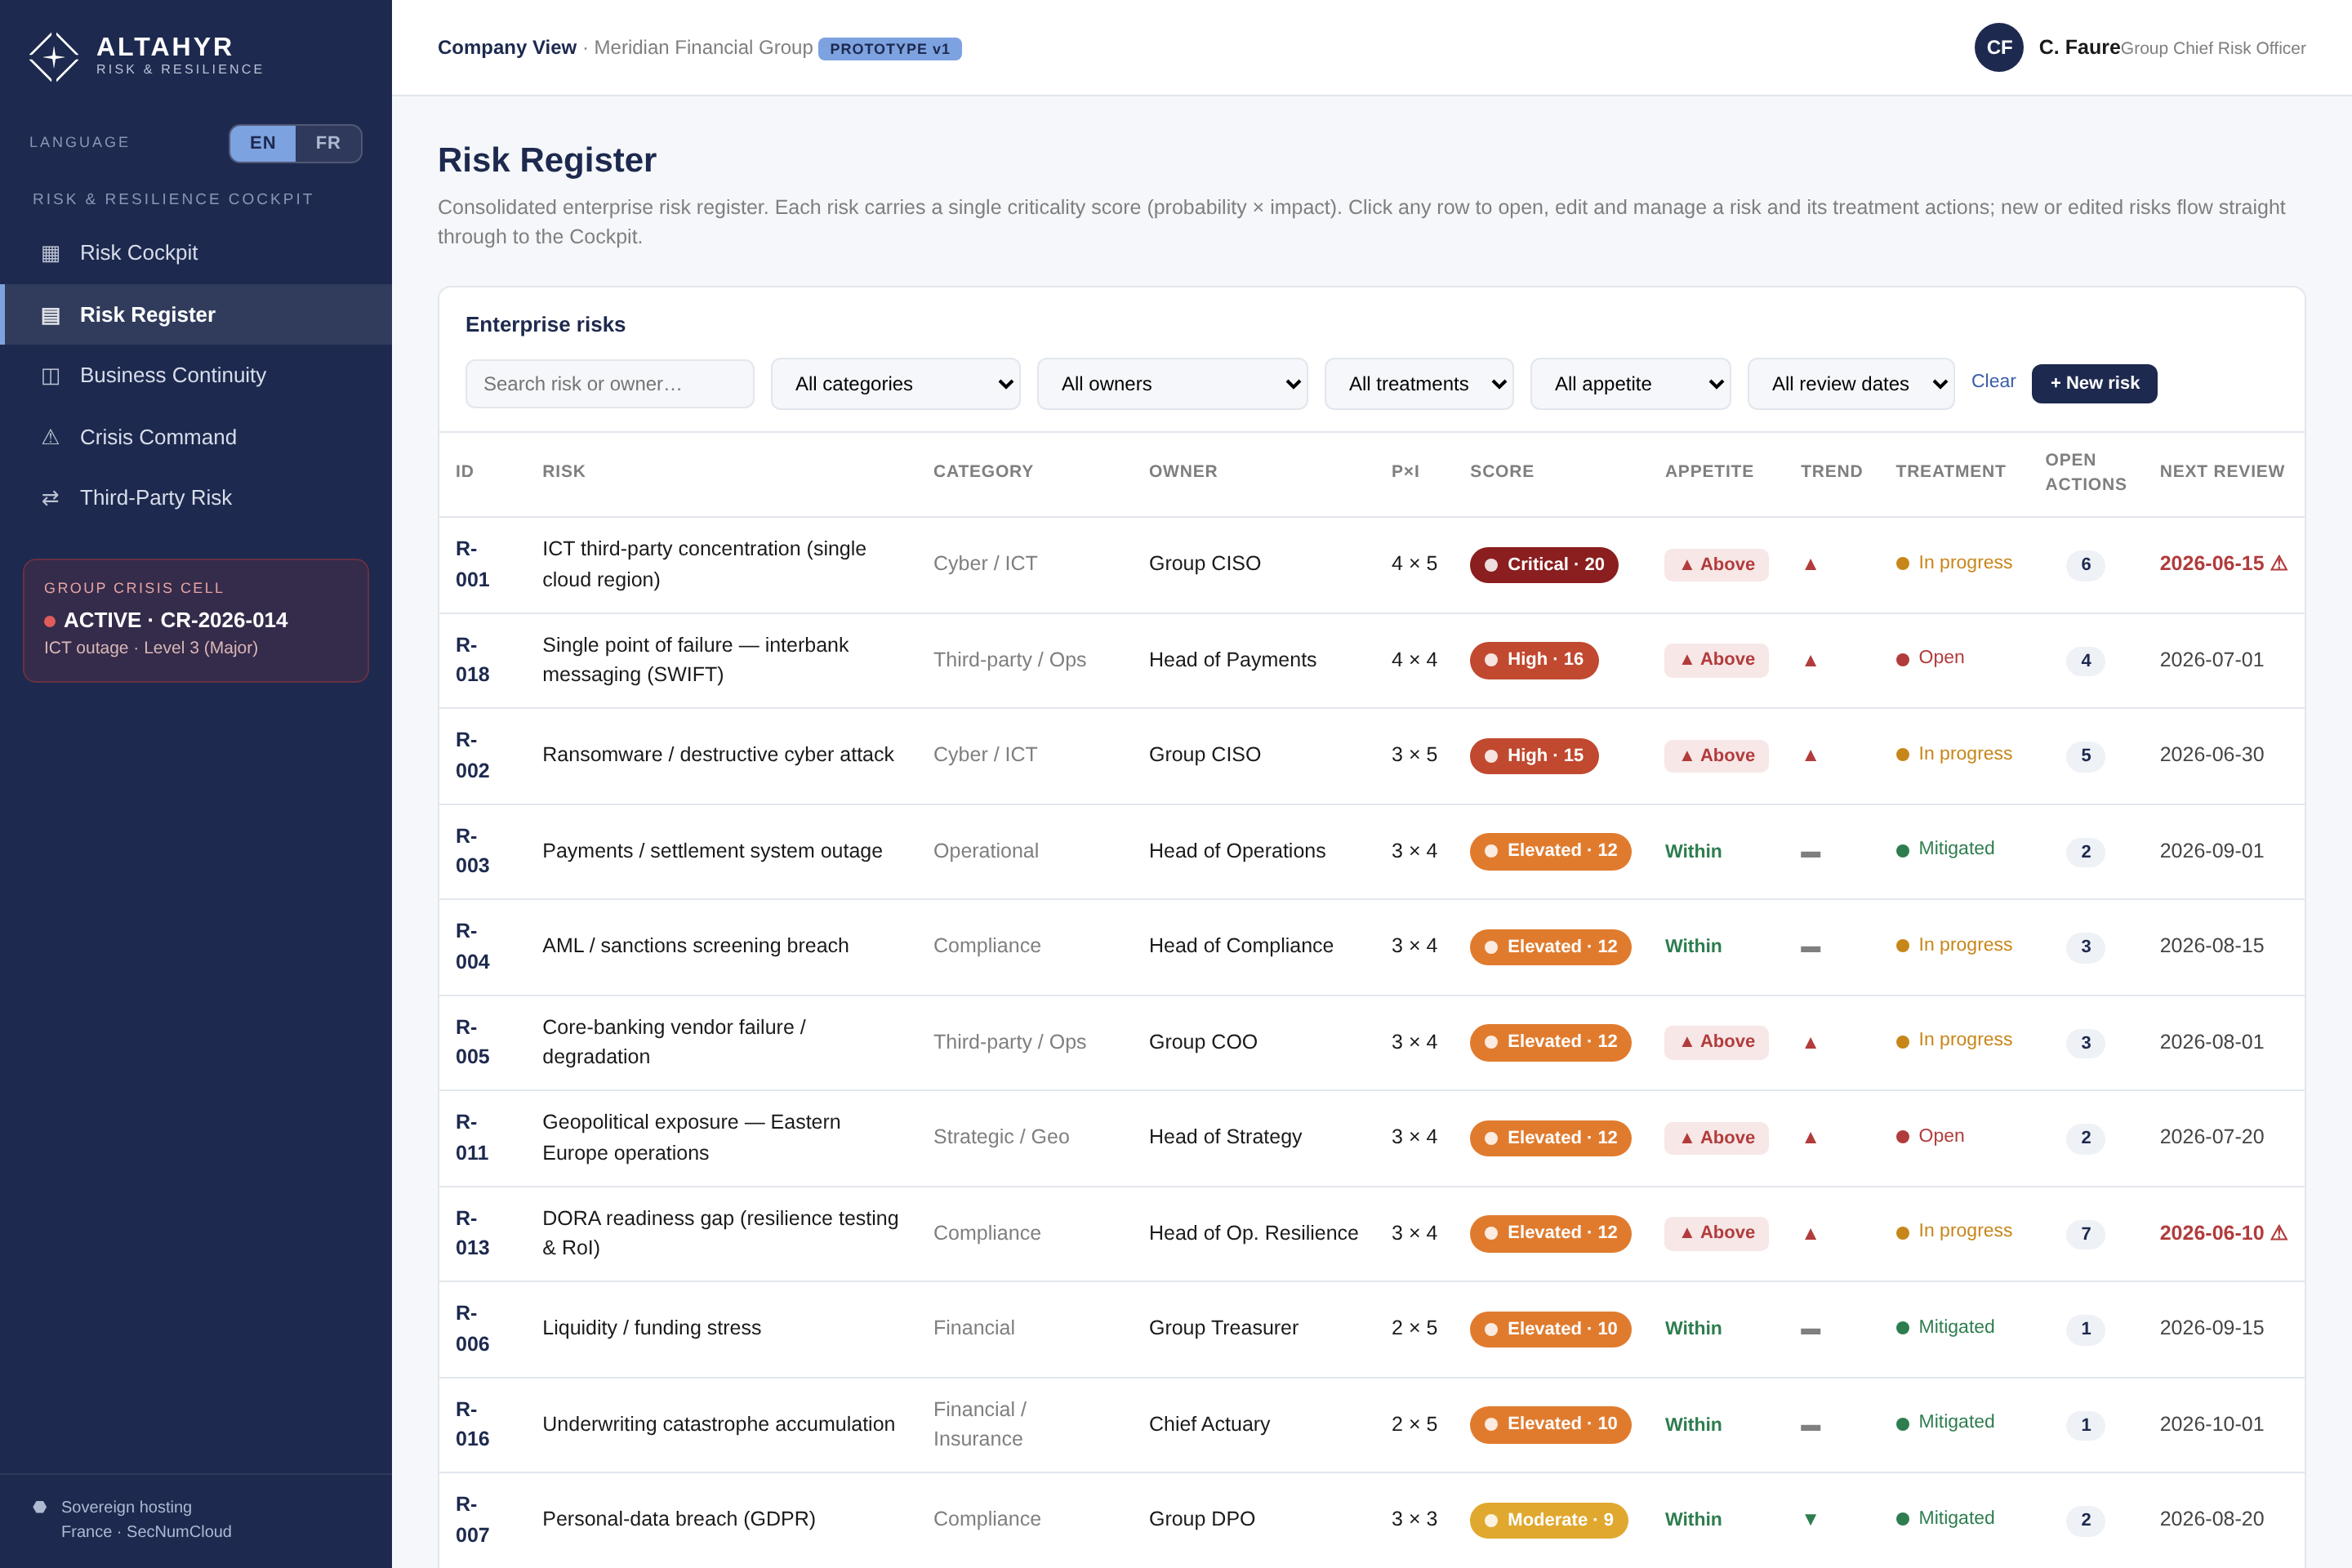Open risk R-002 Ransomware row
Screen dimensions: 2352x1568
point(1371,756)
